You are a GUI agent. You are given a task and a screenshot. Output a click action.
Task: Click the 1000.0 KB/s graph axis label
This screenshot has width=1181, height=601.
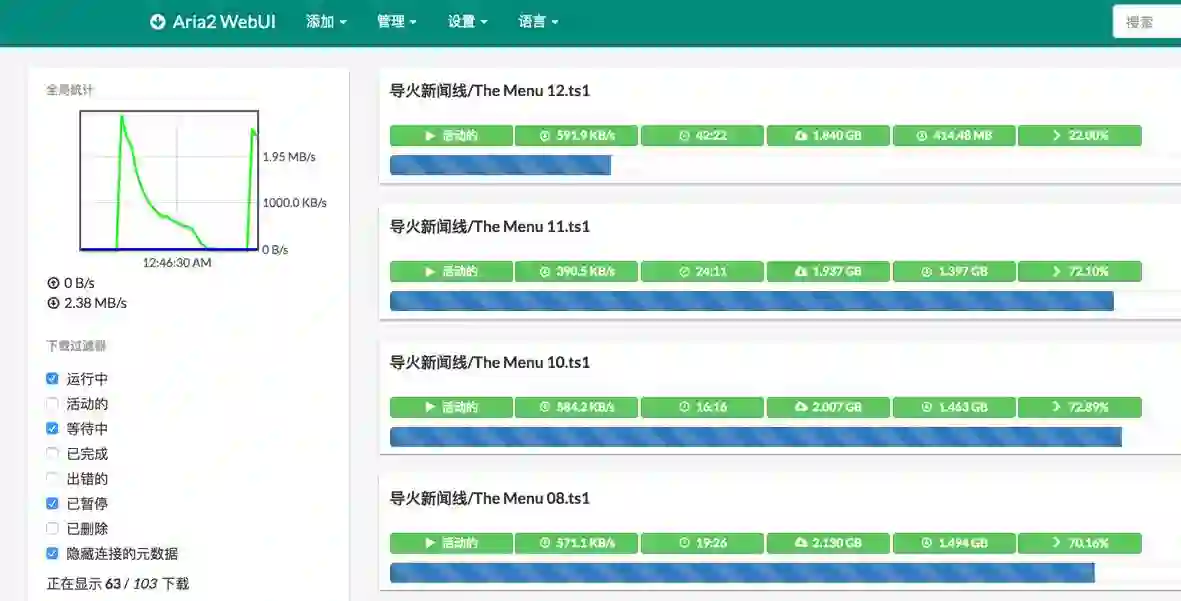click(294, 203)
